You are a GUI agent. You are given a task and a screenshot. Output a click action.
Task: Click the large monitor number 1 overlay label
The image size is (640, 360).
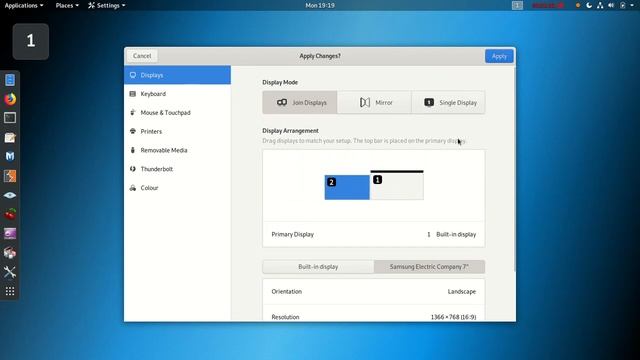(x=31, y=41)
